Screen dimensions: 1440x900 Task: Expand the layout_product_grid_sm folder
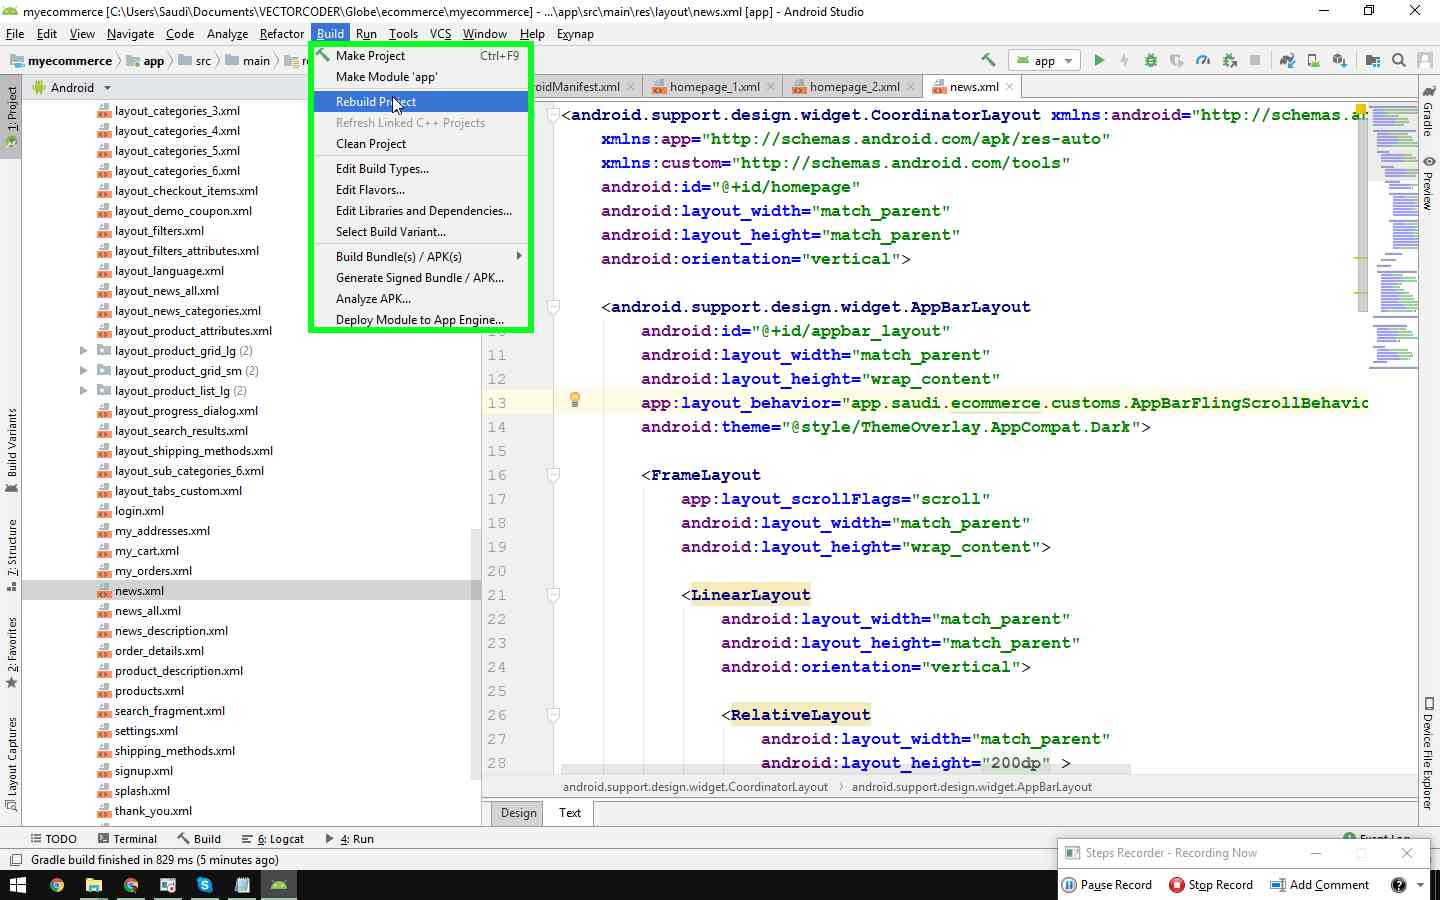[83, 371]
